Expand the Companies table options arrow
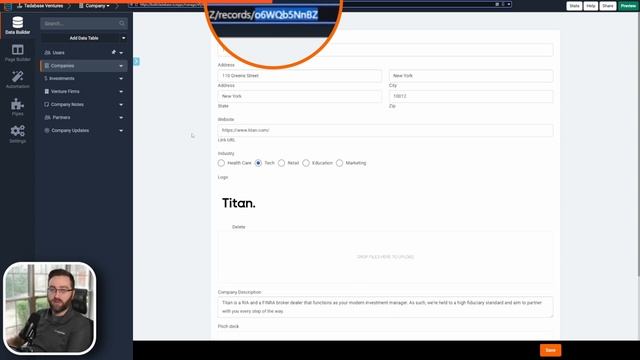This screenshot has height=360, width=640. pyautogui.click(x=121, y=66)
